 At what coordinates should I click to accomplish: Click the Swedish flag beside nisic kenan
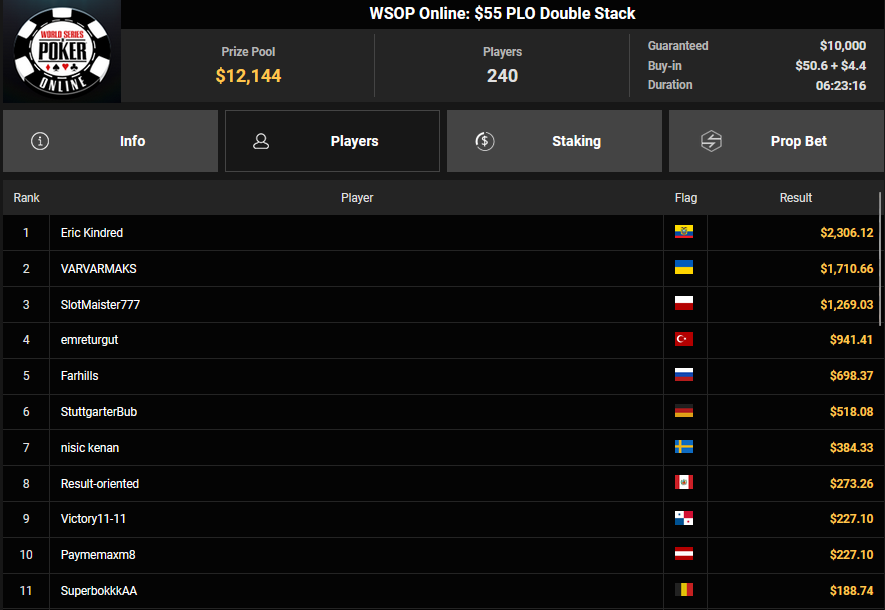tap(684, 447)
